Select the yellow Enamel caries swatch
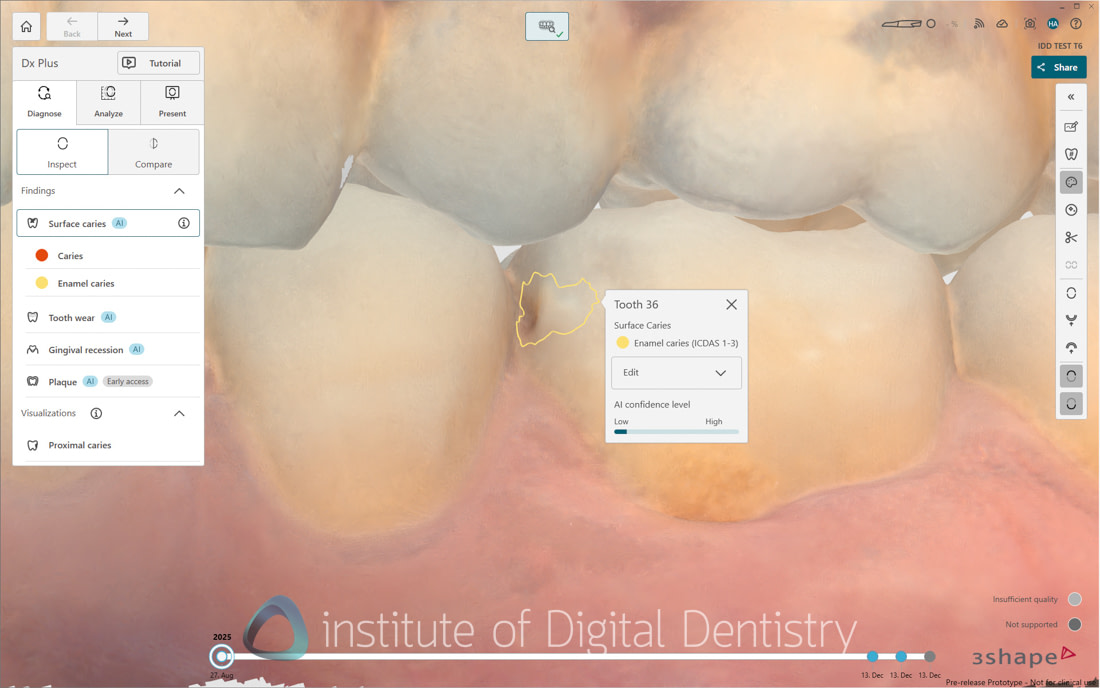The image size is (1100, 688). pos(42,282)
